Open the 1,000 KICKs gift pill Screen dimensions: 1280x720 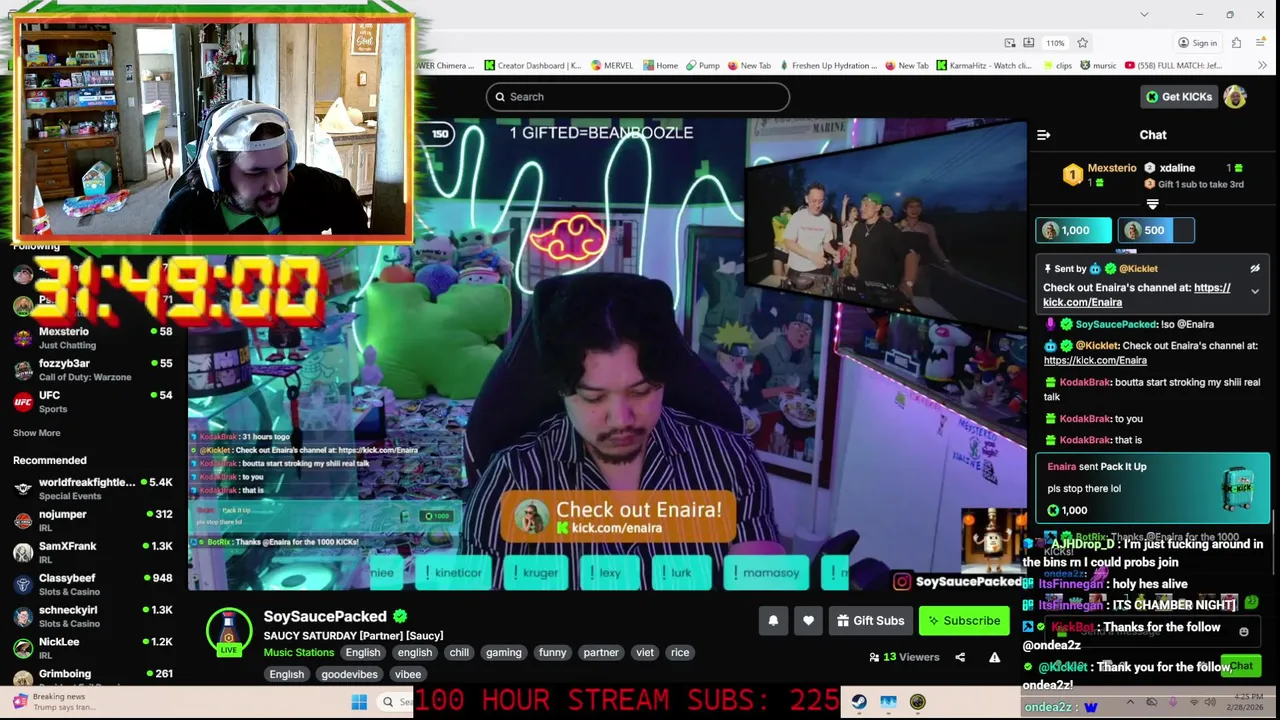pos(1073,230)
